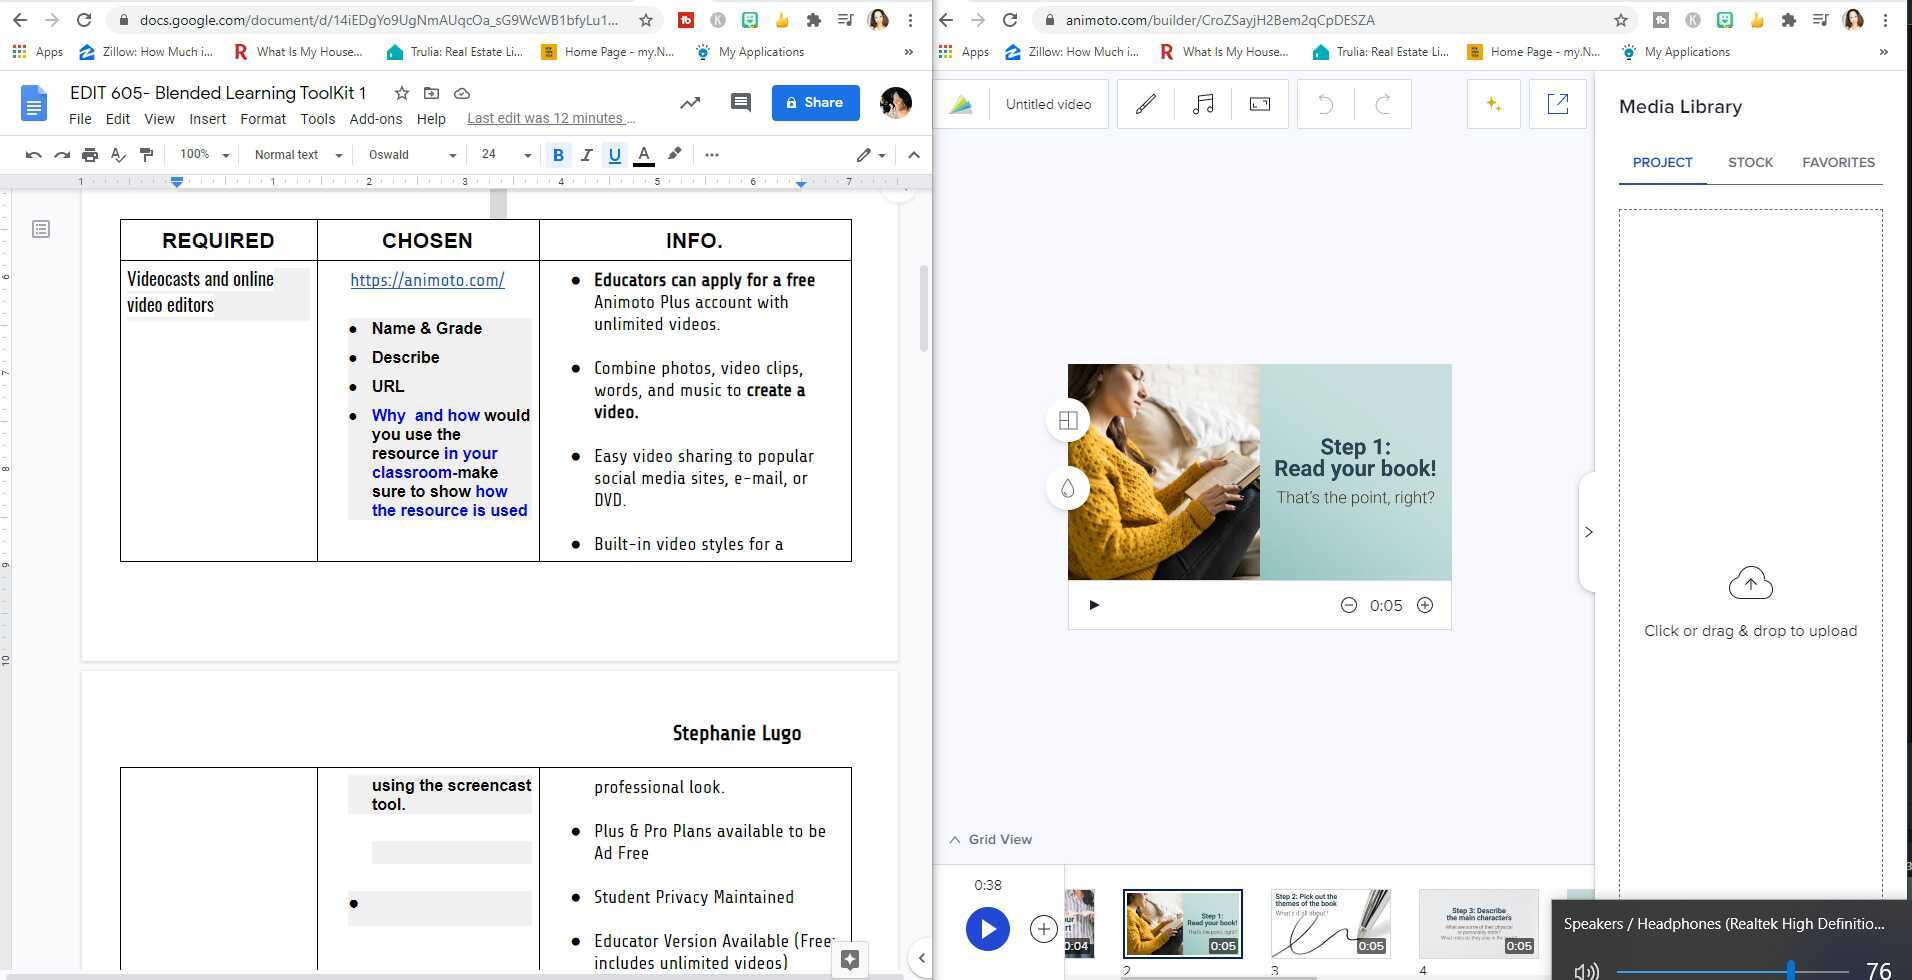
Task: Open the Format menu
Action: click(x=262, y=119)
